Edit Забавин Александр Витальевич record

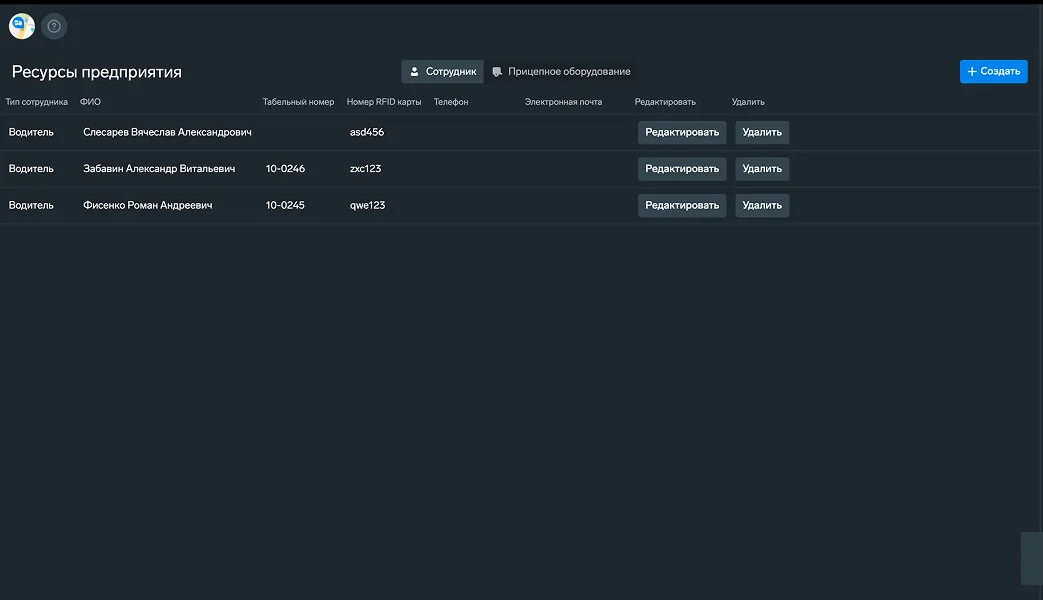[x=682, y=169]
